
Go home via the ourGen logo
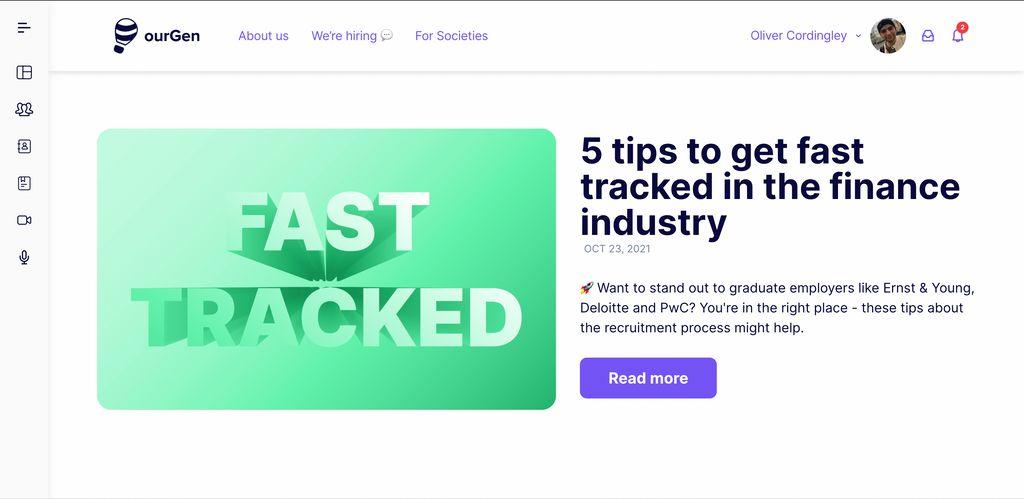(157, 35)
